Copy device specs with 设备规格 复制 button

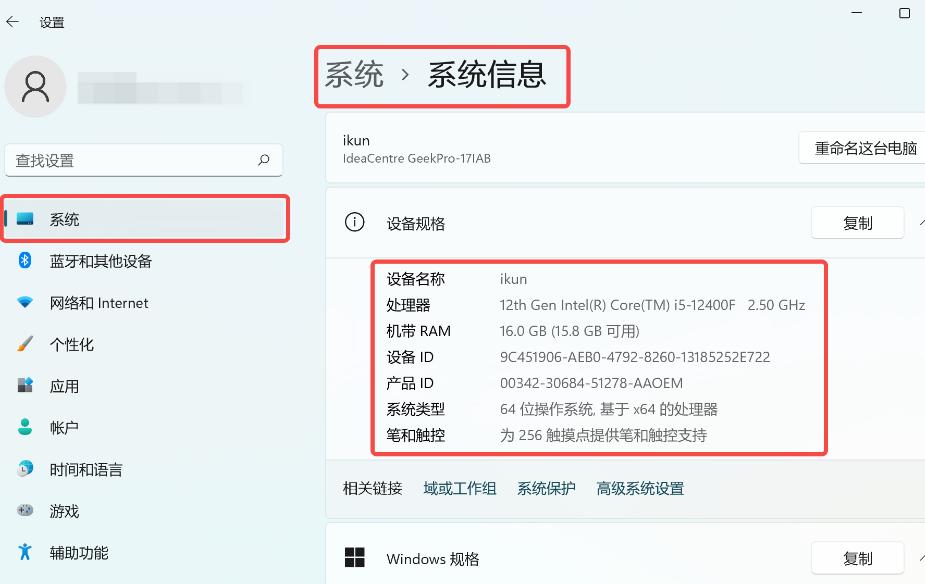tap(857, 223)
